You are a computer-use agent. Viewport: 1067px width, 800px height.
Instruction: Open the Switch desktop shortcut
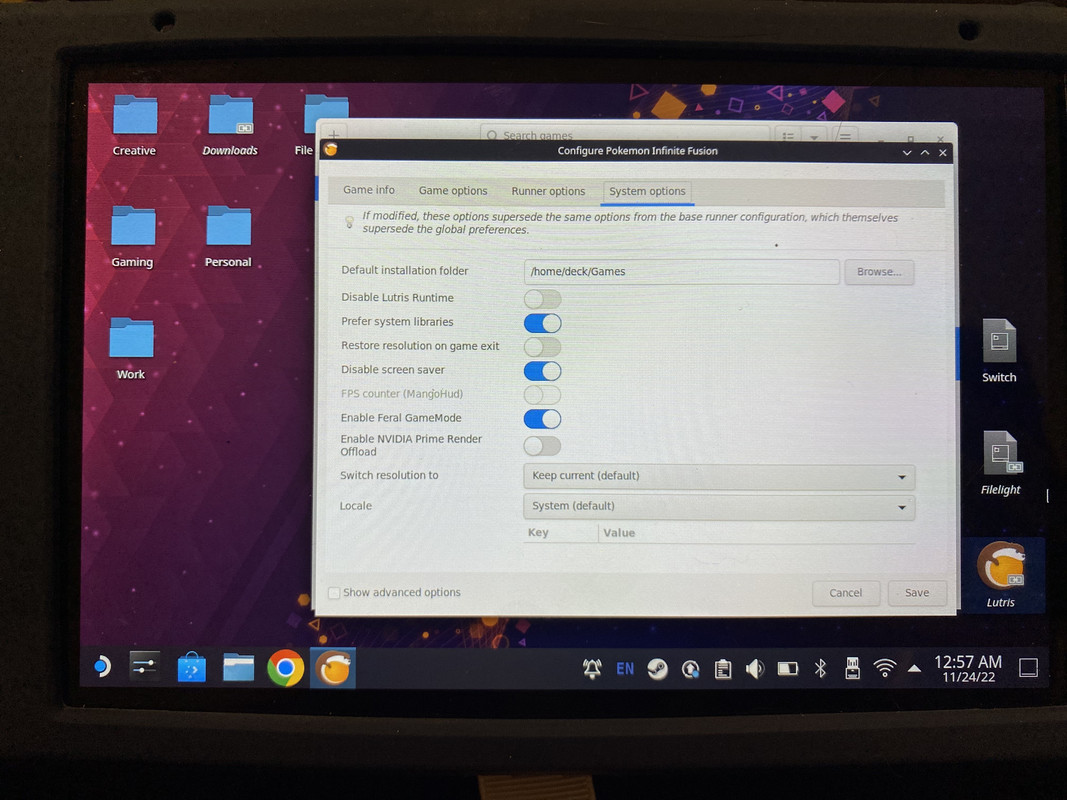999,352
